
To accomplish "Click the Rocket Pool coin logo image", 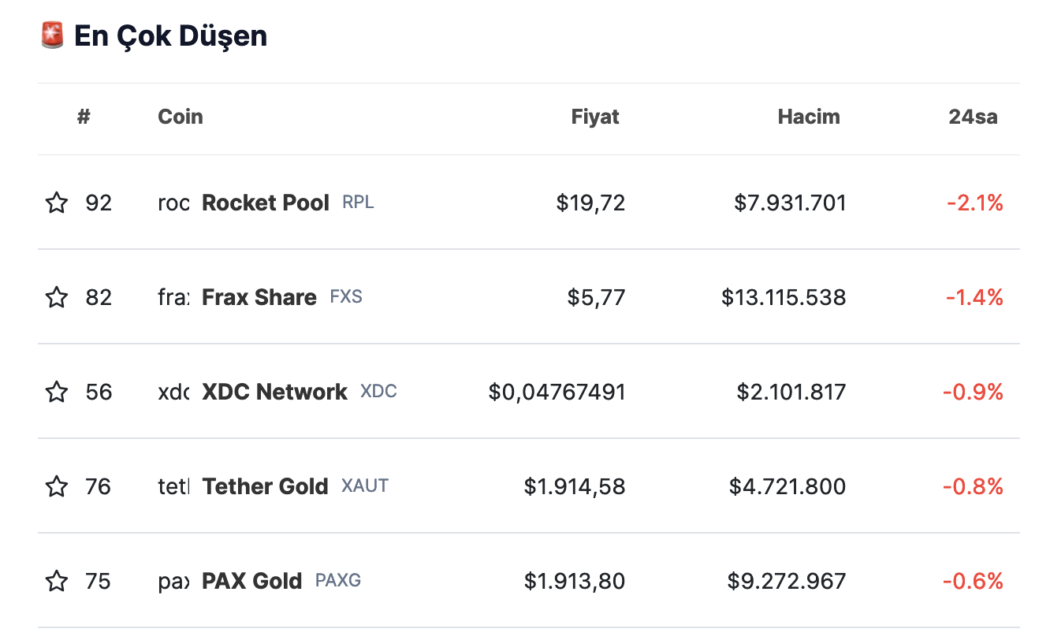I will tap(173, 203).
